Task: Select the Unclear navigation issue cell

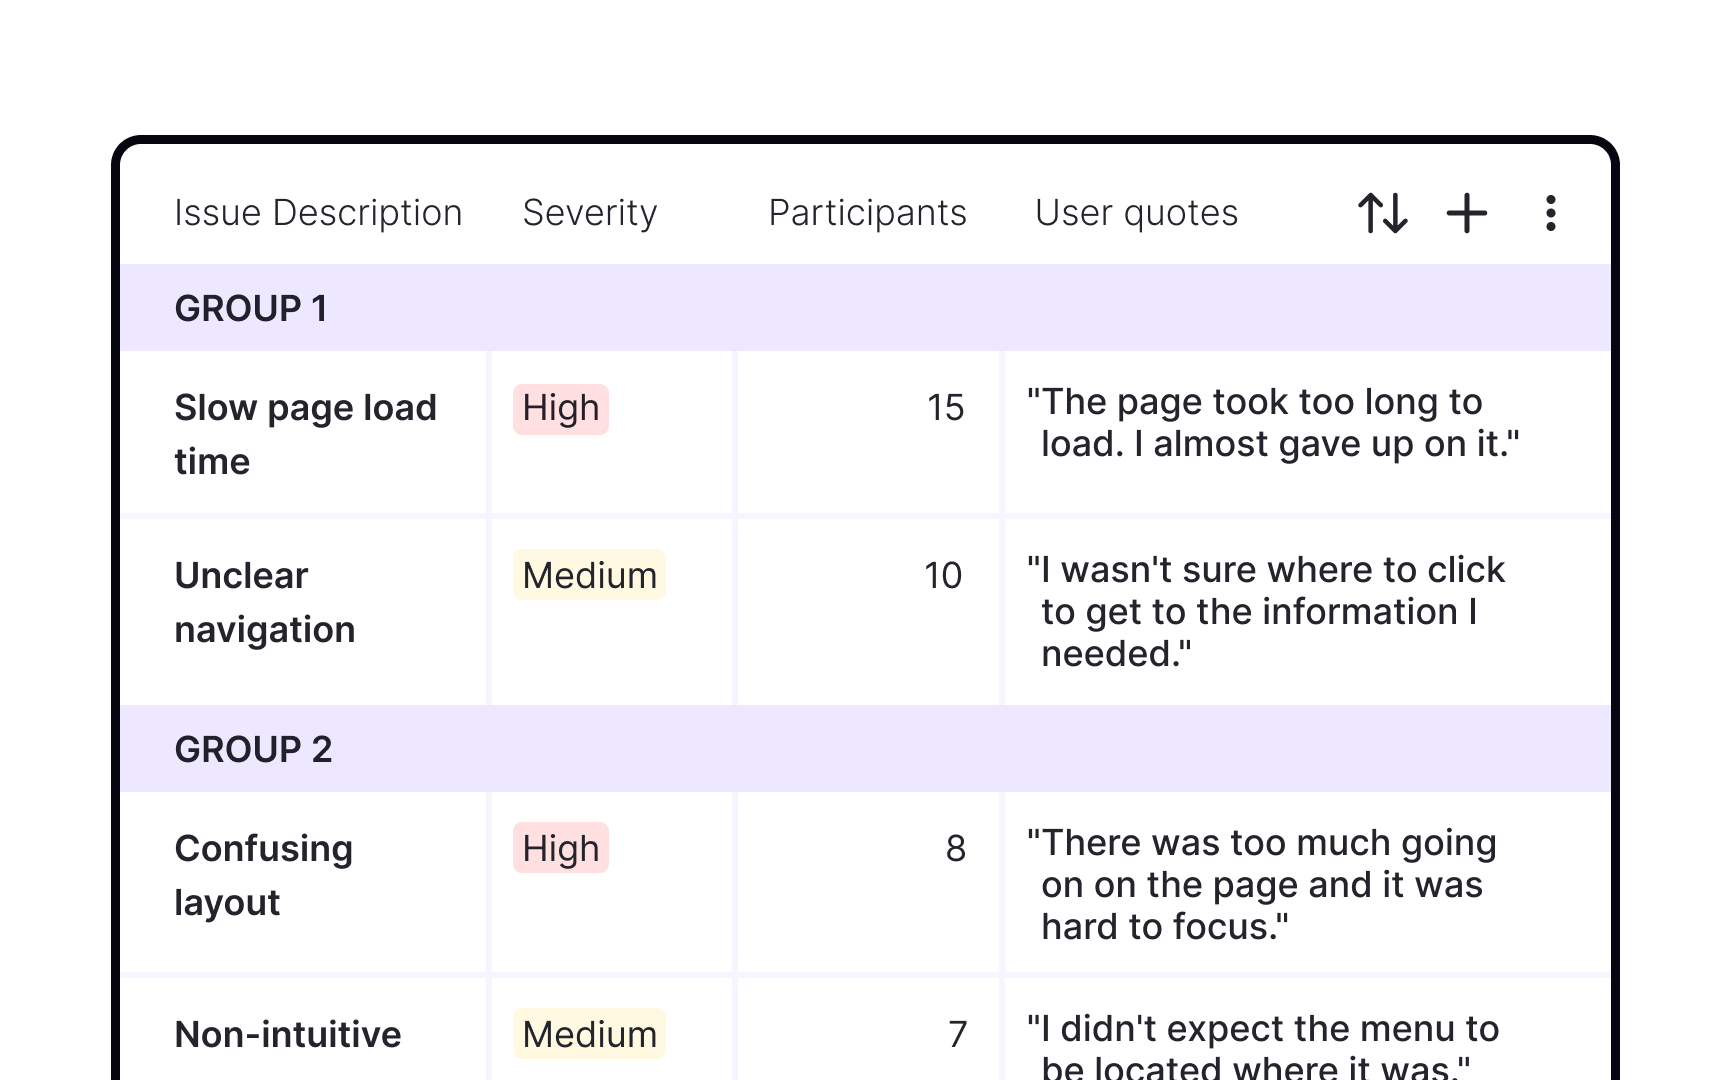Action: click(265, 602)
